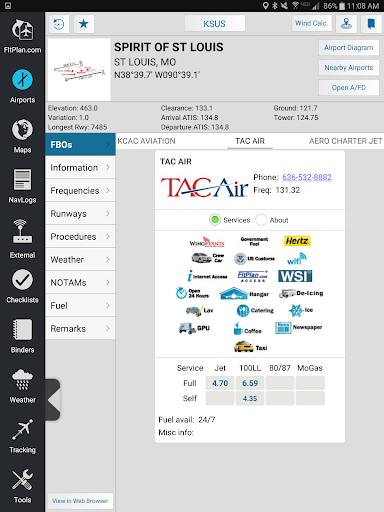
Task: Tap the Open A/FD button
Action: (349, 88)
